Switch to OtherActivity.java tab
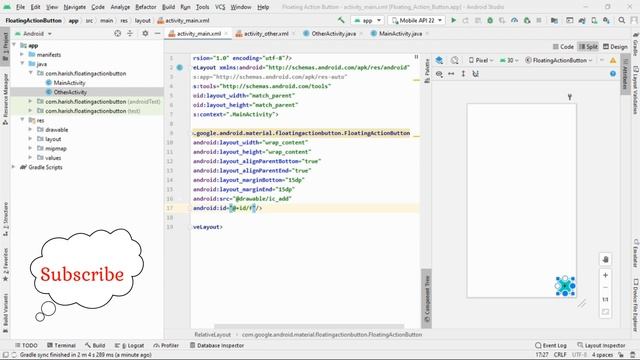This screenshot has height=360, width=640. (x=333, y=33)
